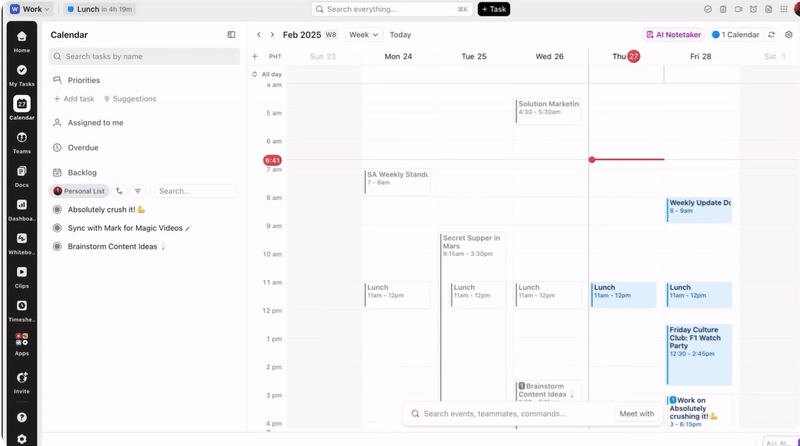Go to the next week

pyautogui.click(x=272, y=35)
